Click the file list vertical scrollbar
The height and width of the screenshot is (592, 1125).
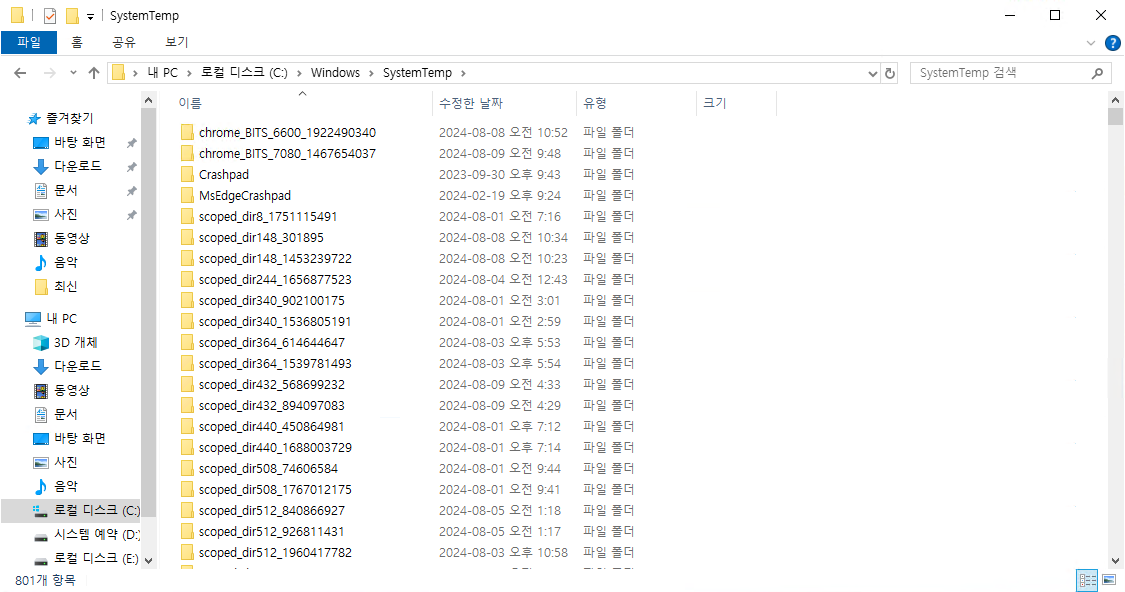coord(1116,300)
